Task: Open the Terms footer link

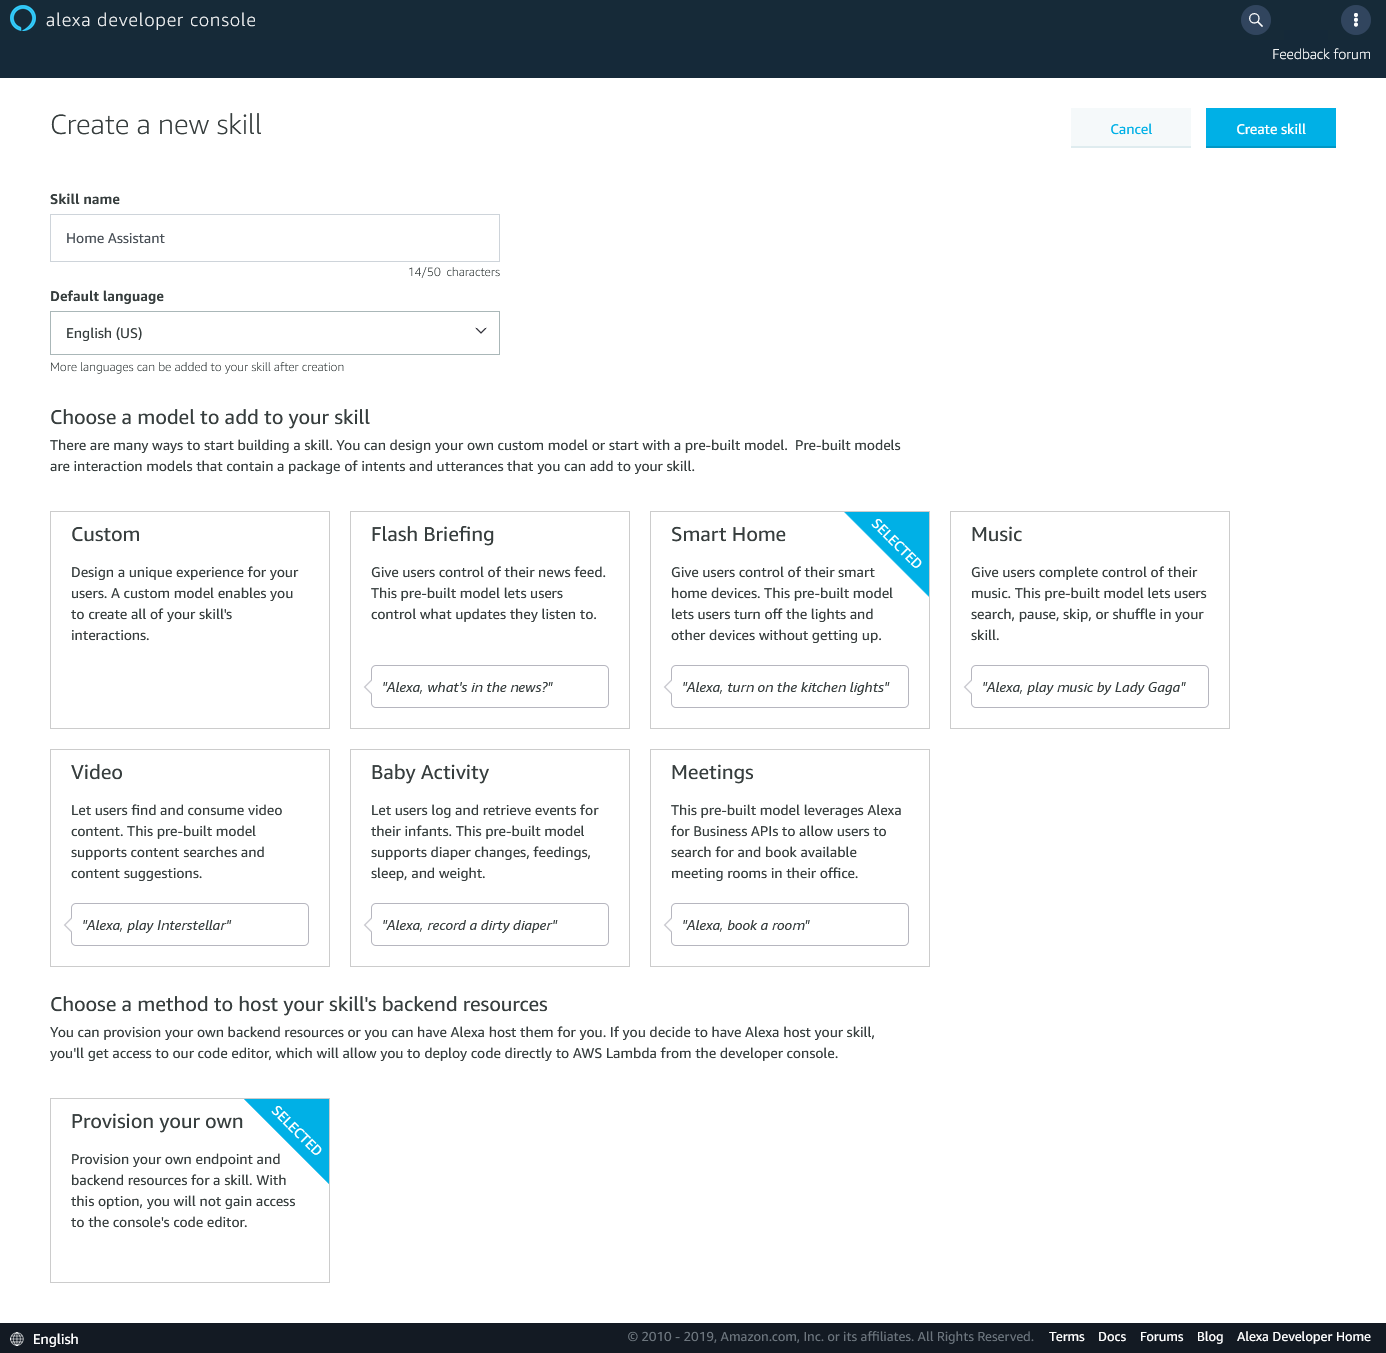Action: [x=1067, y=1337]
